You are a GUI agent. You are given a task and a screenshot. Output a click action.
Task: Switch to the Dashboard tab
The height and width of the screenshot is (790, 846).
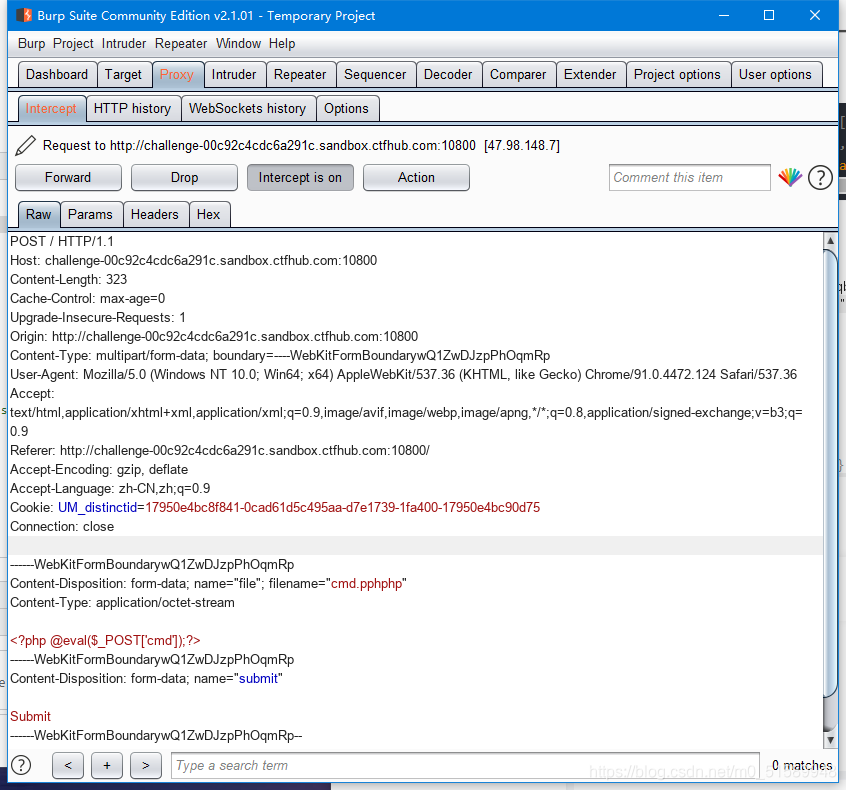[x=57, y=74]
